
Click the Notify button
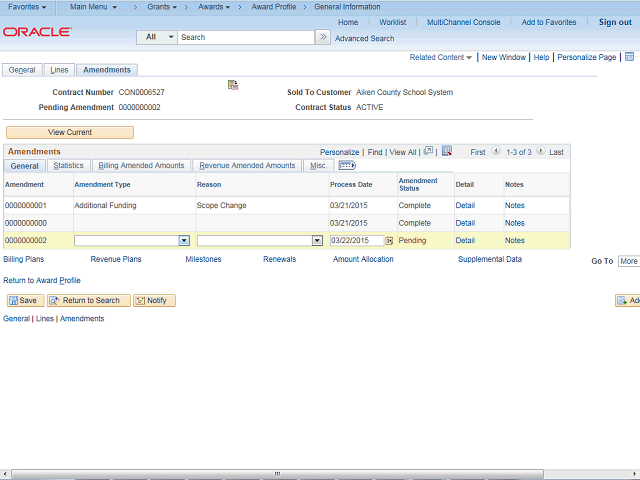click(154, 300)
